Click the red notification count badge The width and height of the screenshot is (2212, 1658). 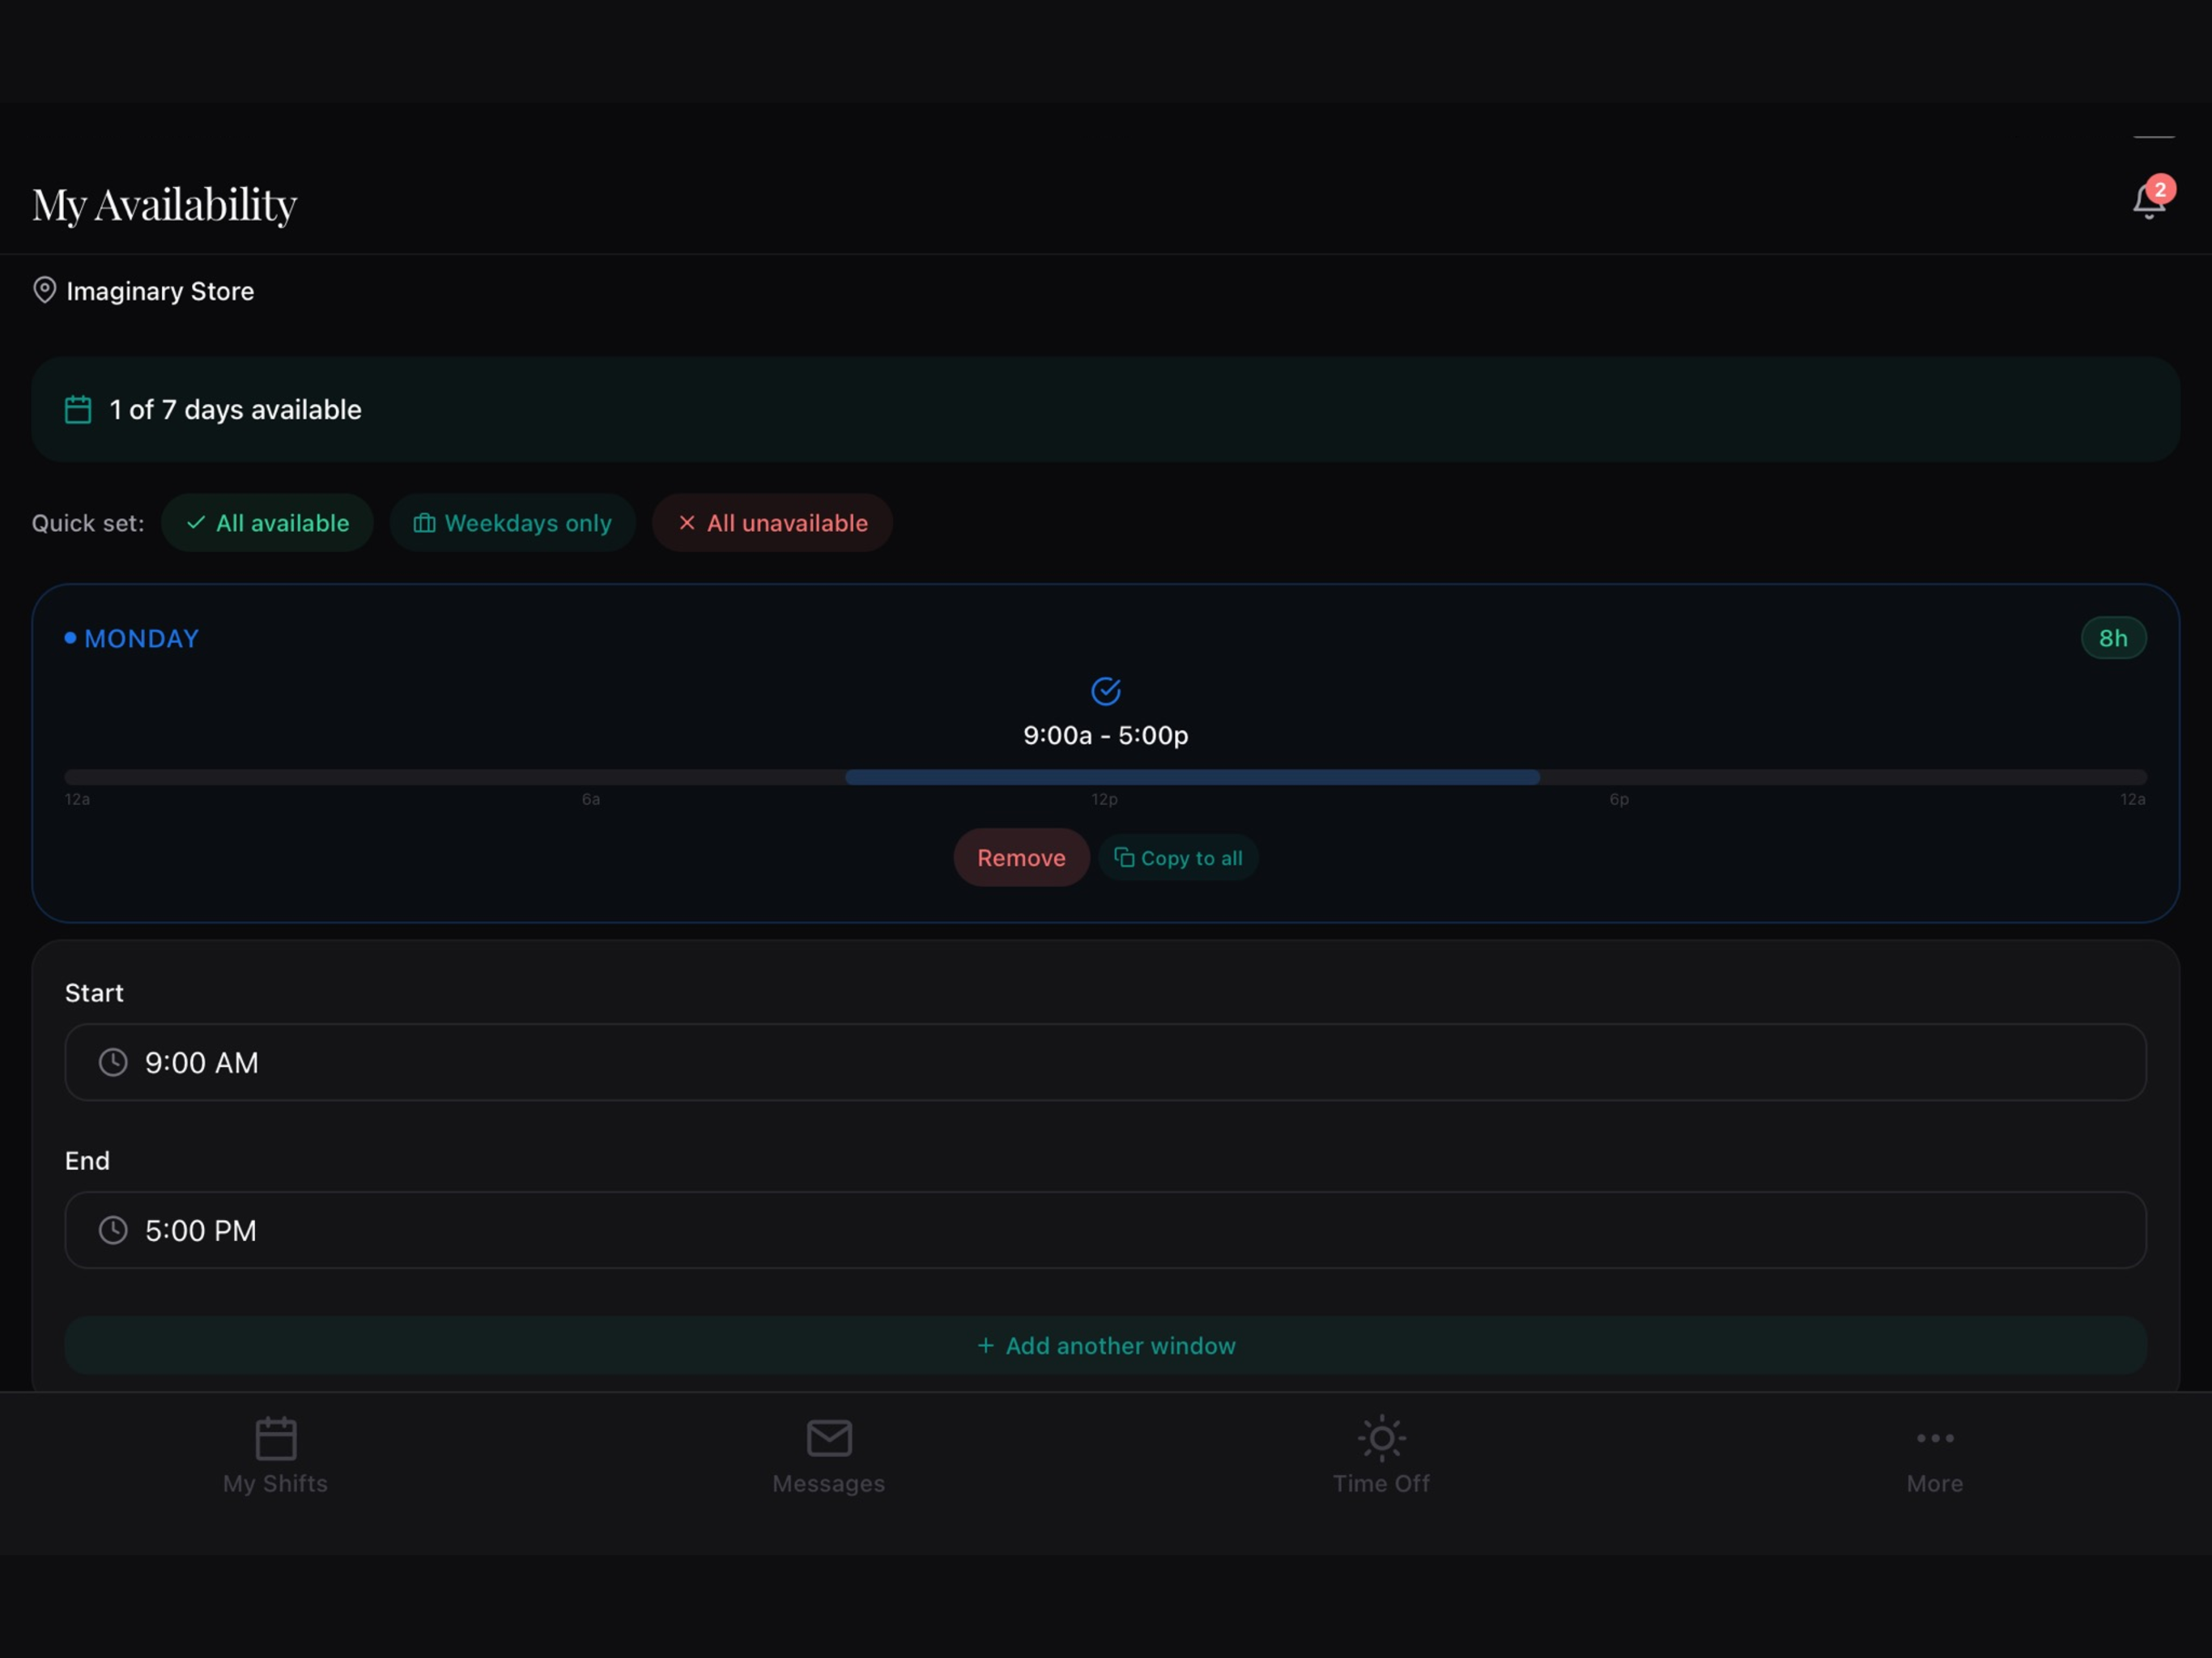pyautogui.click(x=2161, y=189)
